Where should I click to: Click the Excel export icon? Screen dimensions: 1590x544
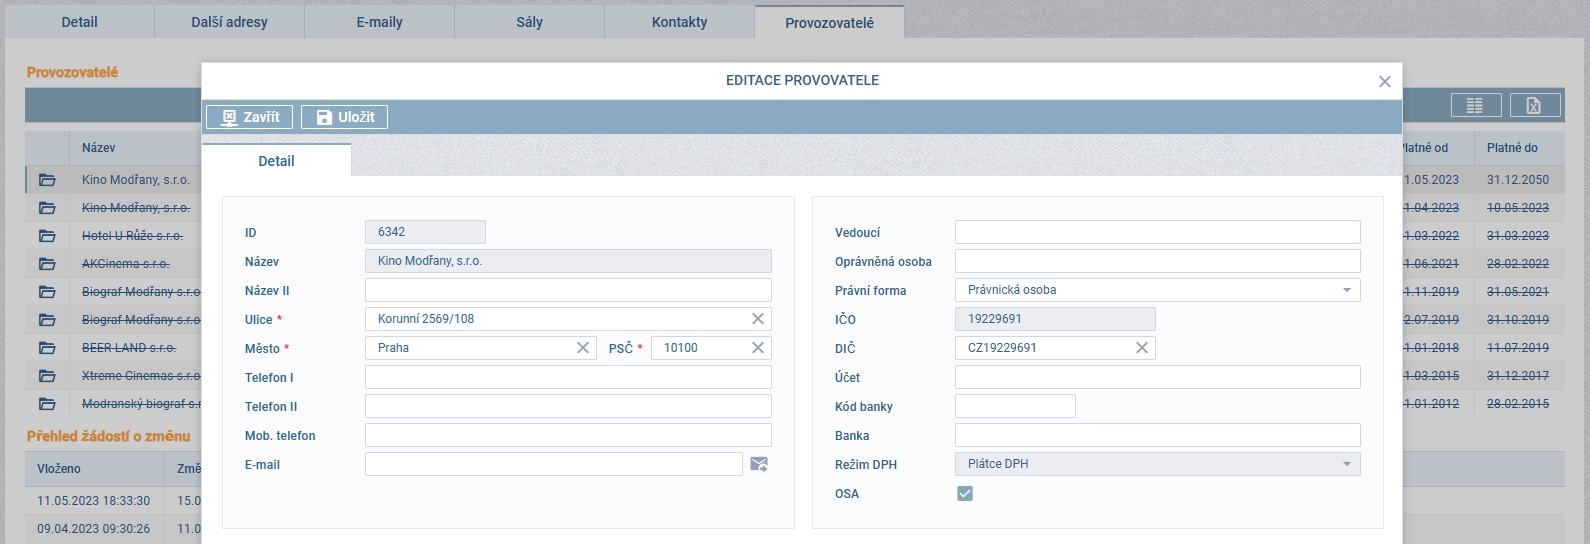click(1534, 105)
